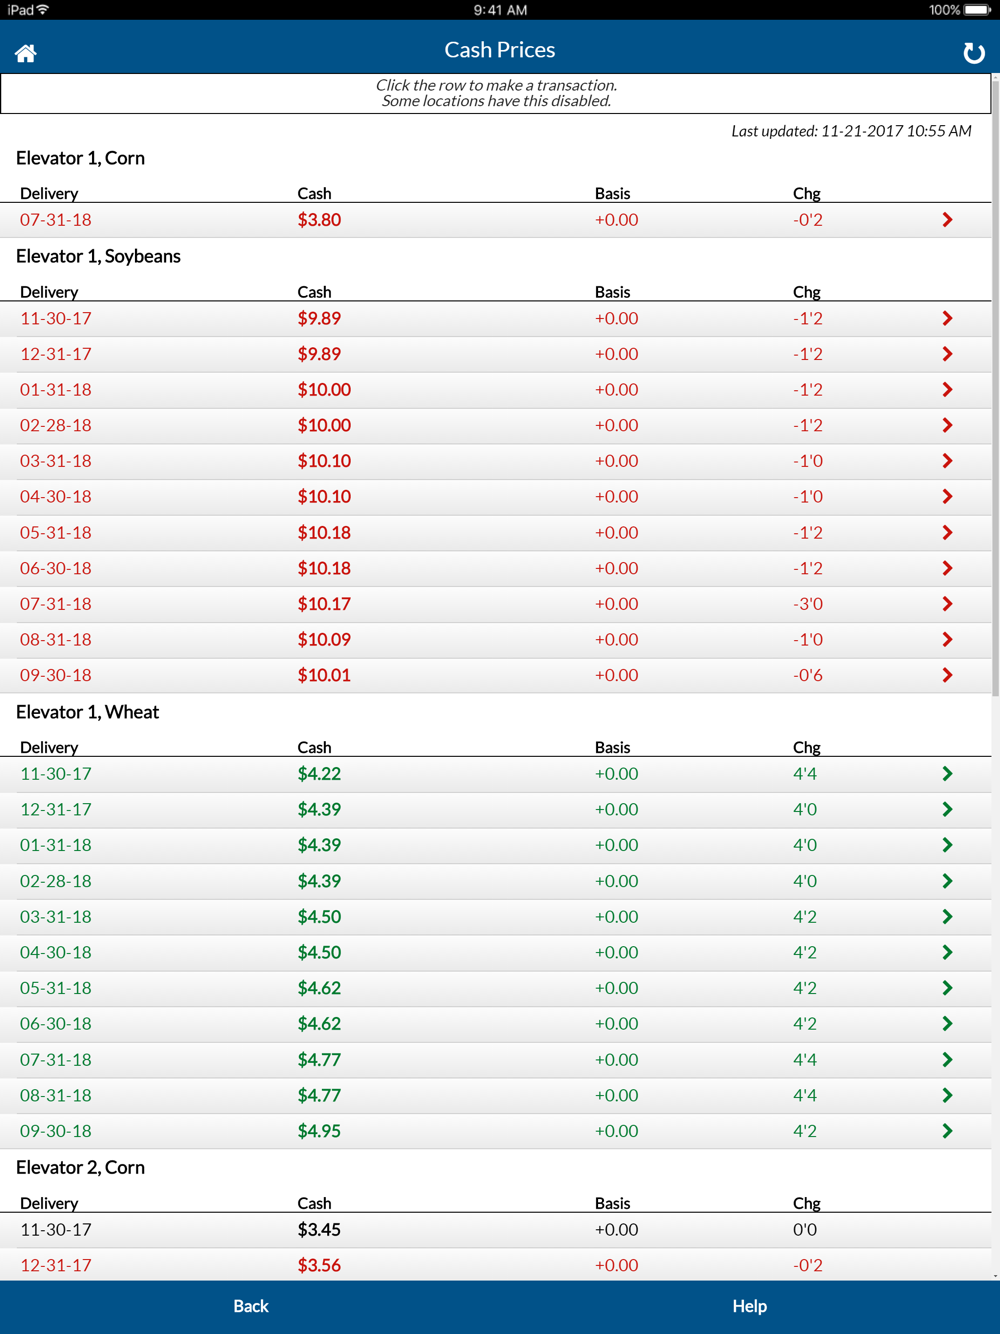The height and width of the screenshot is (1334, 1000).
Task: Tap green arrow on Wheat 04-30-18 row
Action: [x=947, y=953]
